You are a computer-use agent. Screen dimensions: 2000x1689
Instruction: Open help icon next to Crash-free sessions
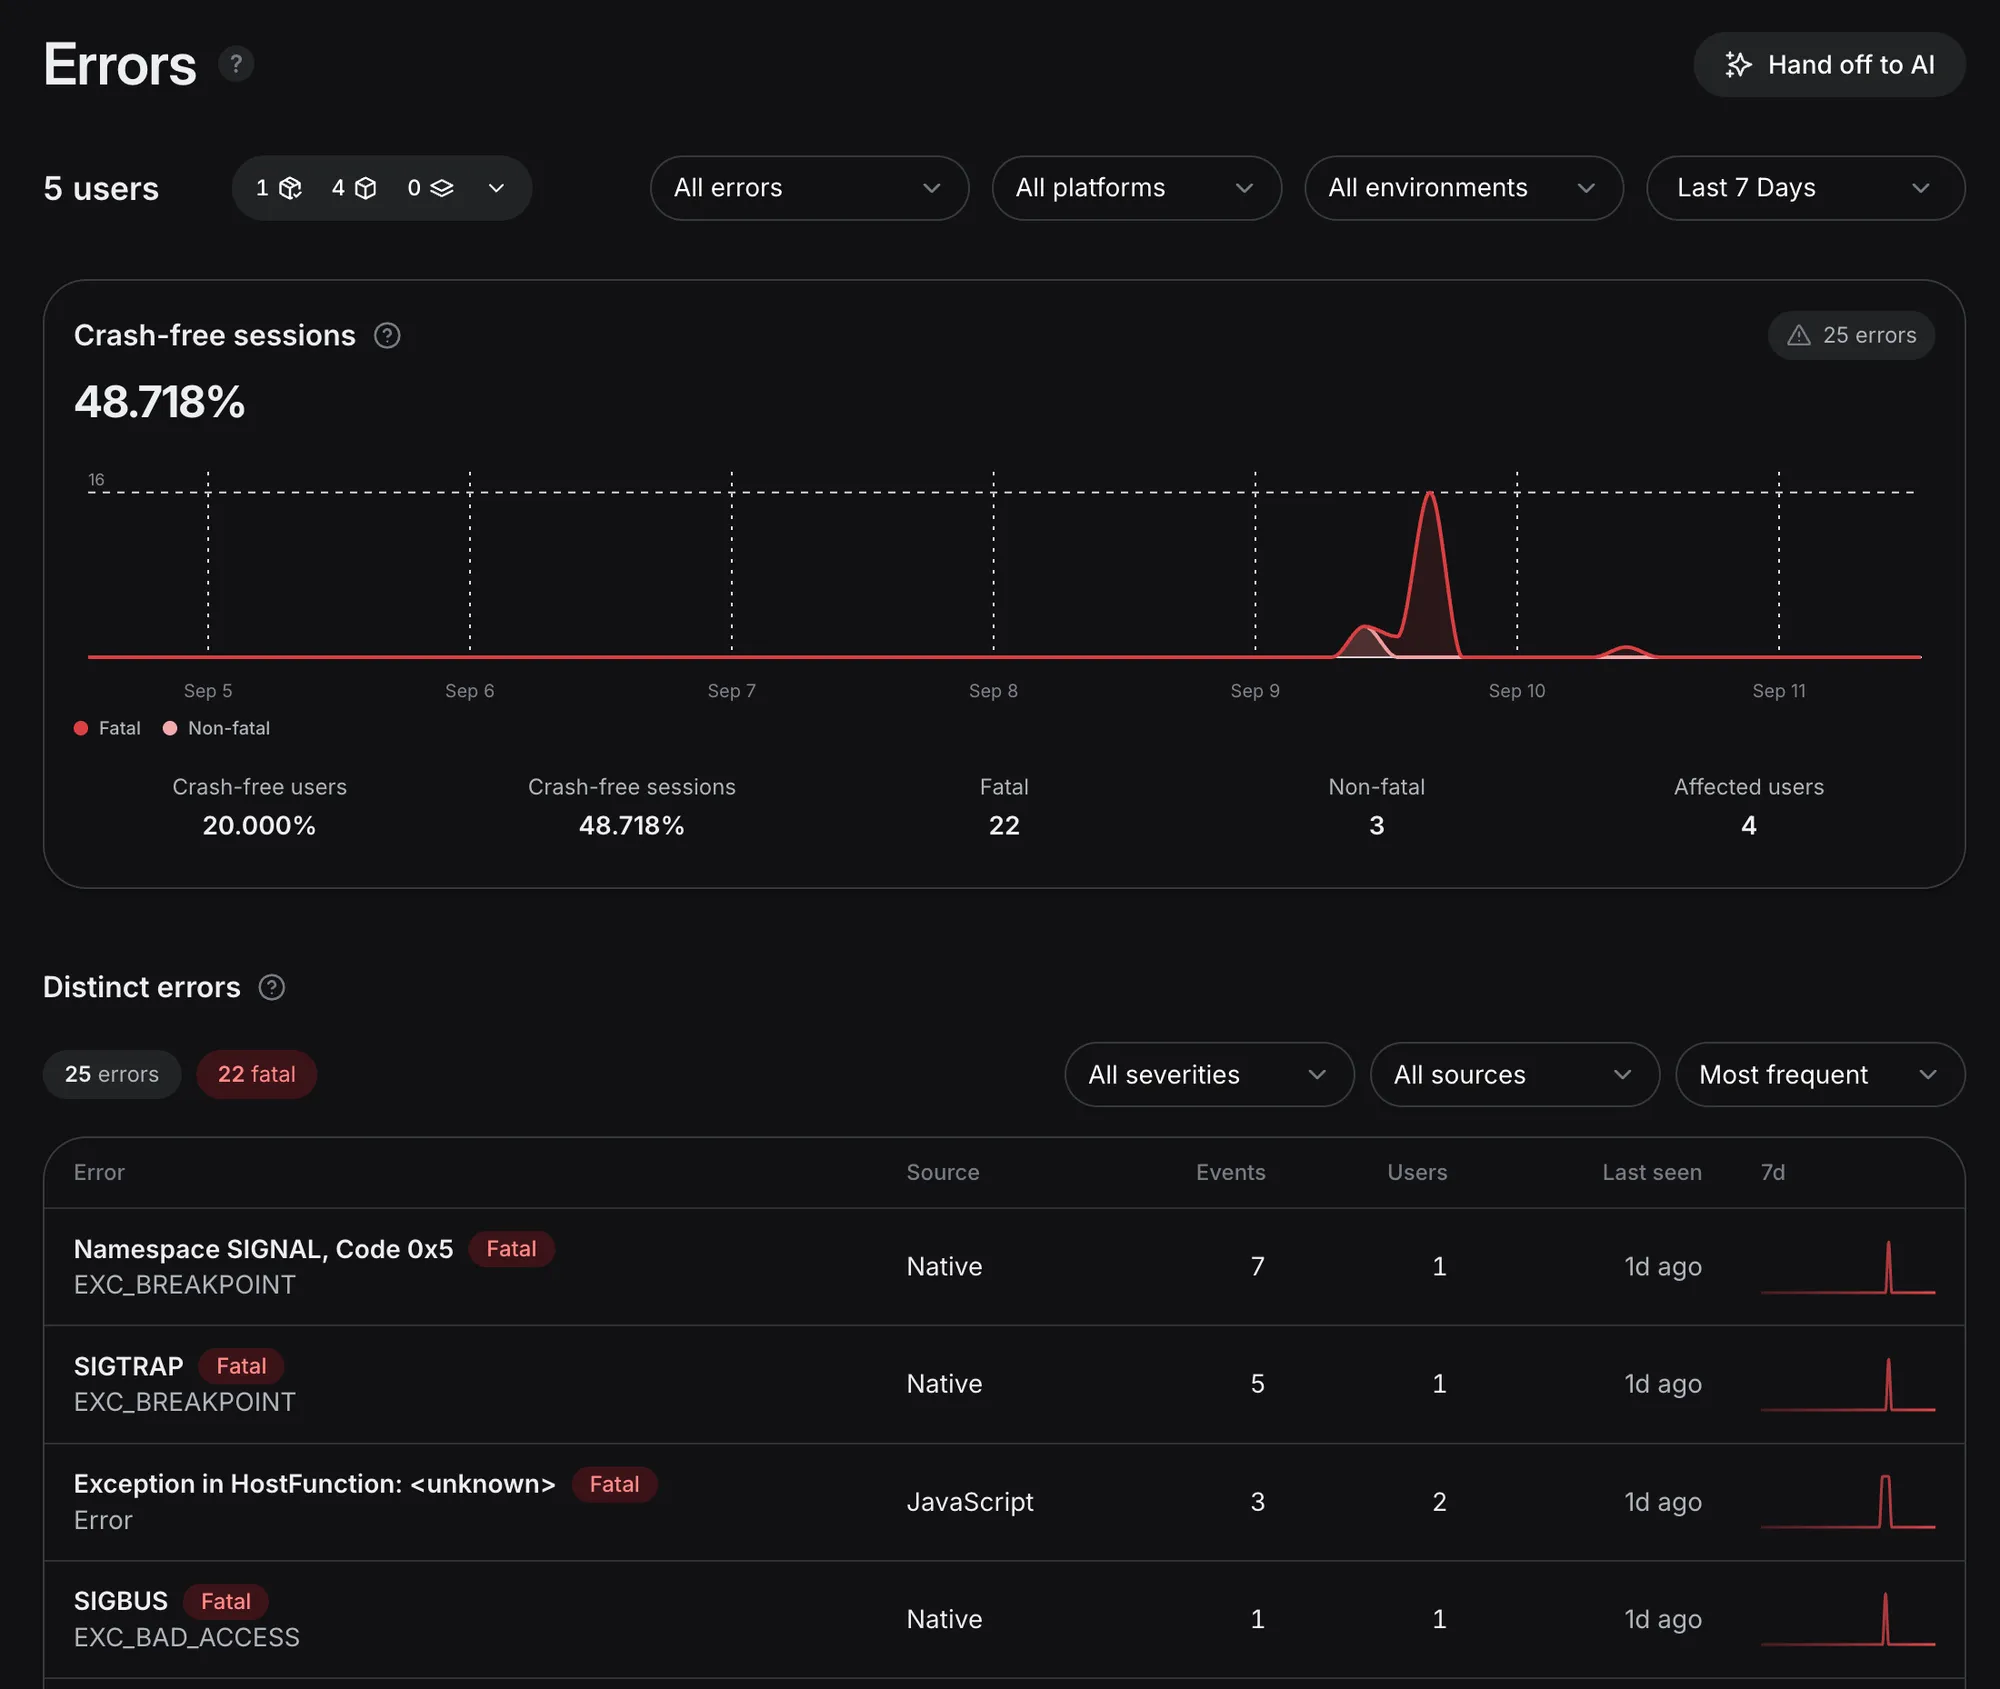[387, 336]
